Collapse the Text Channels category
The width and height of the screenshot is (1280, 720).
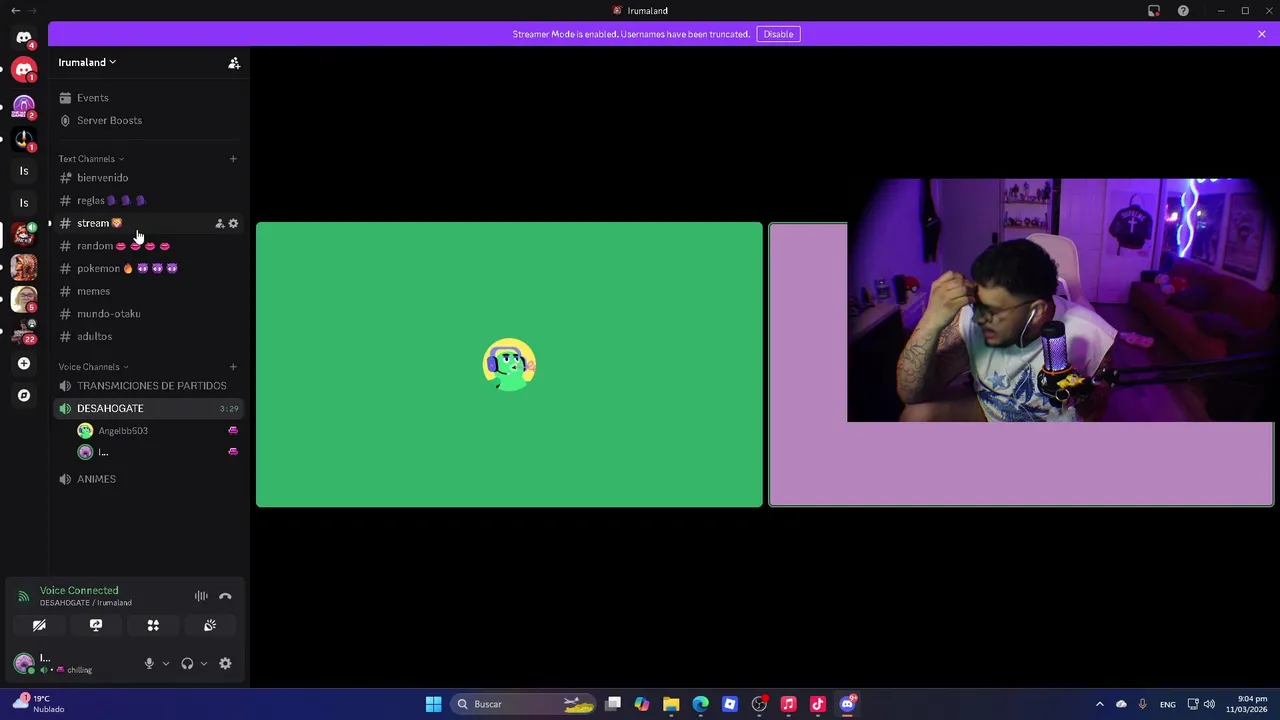pyautogui.click(x=91, y=159)
